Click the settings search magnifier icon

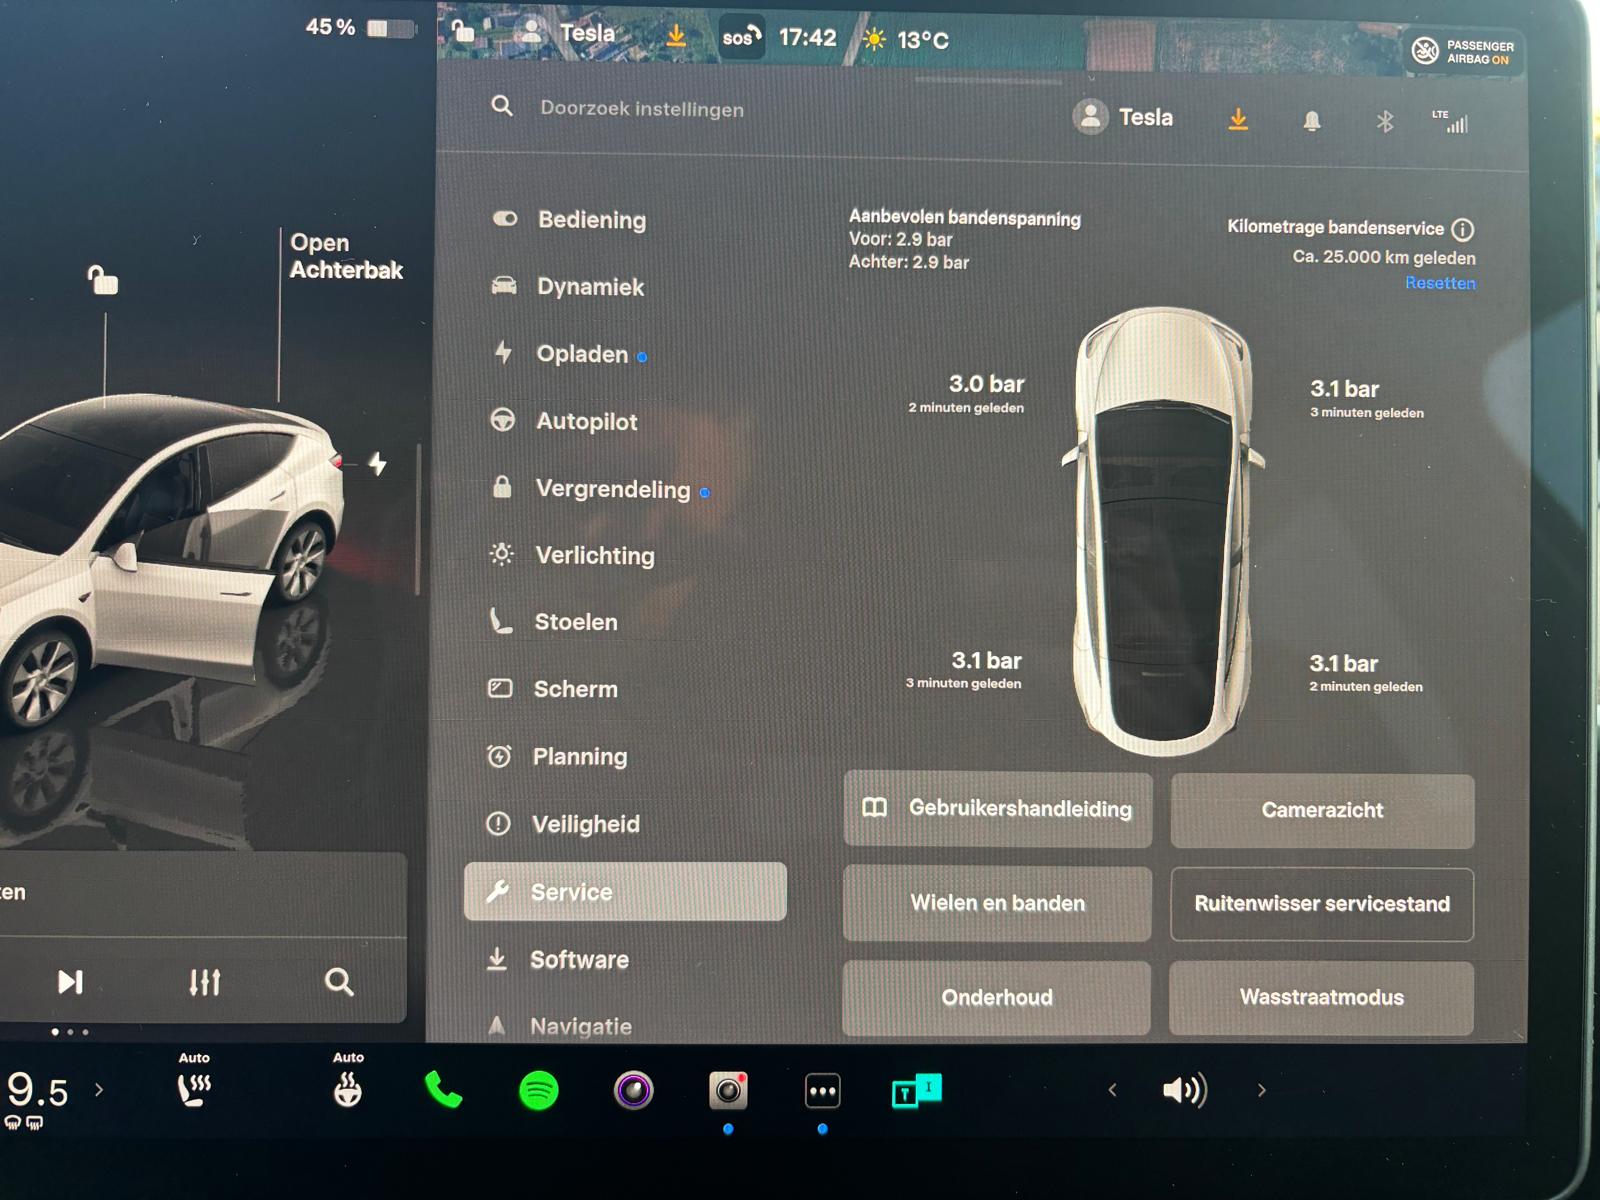click(x=502, y=105)
